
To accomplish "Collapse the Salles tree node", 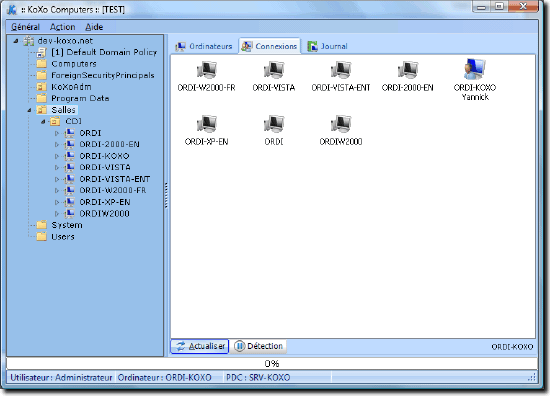I will [x=29, y=110].
